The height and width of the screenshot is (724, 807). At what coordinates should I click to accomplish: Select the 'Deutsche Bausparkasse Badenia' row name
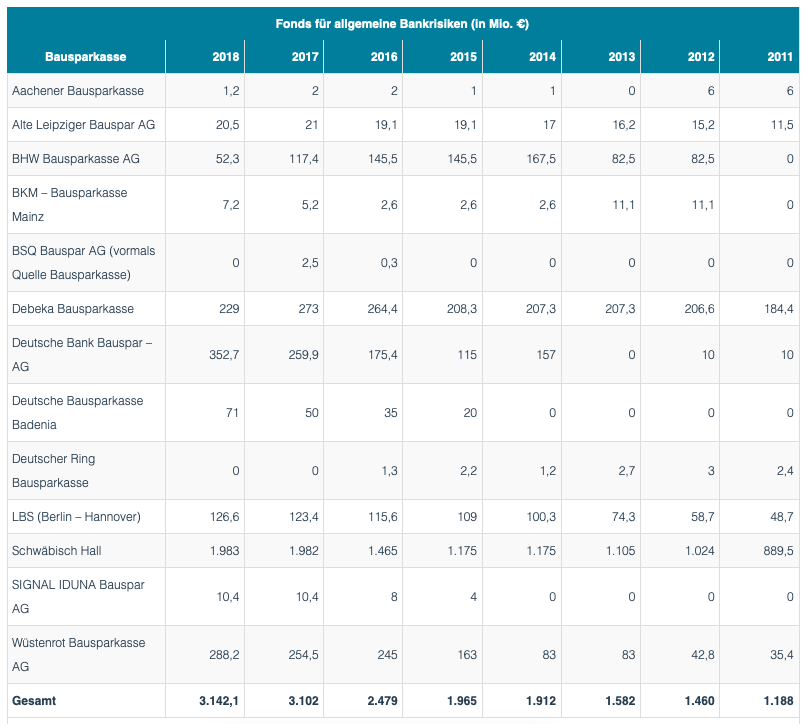pos(77,413)
